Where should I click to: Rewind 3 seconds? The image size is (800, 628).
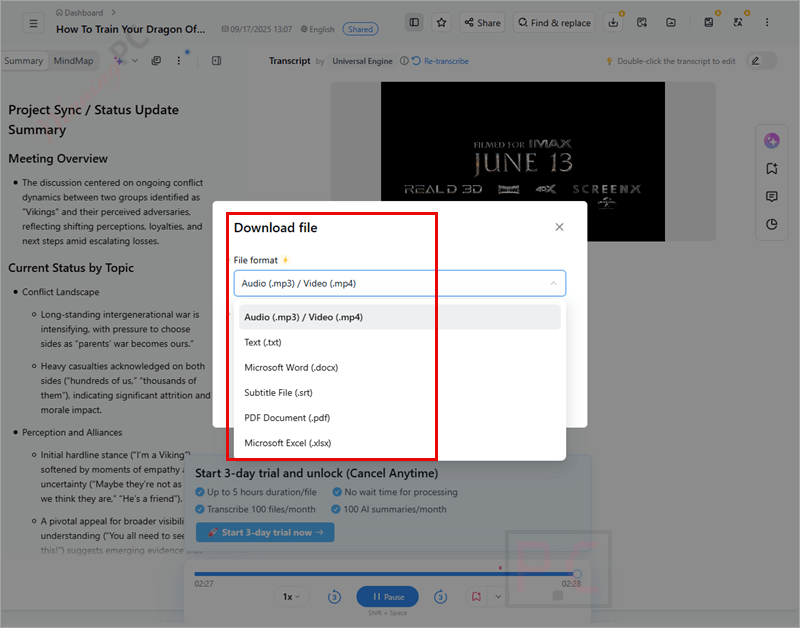tap(334, 596)
